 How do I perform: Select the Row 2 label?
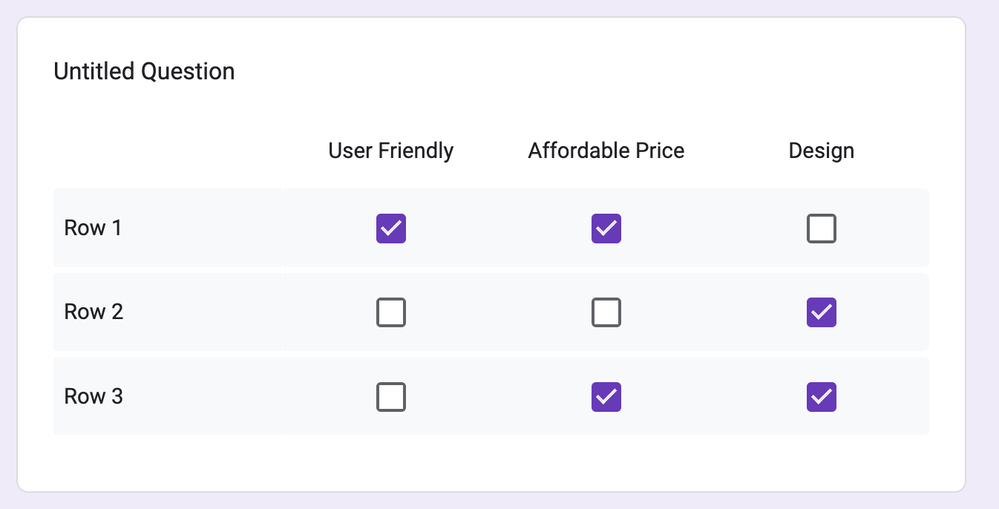[94, 312]
